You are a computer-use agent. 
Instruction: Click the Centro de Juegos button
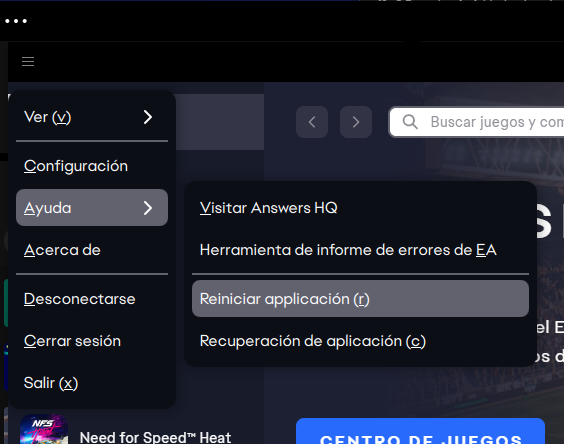coord(420,431)
